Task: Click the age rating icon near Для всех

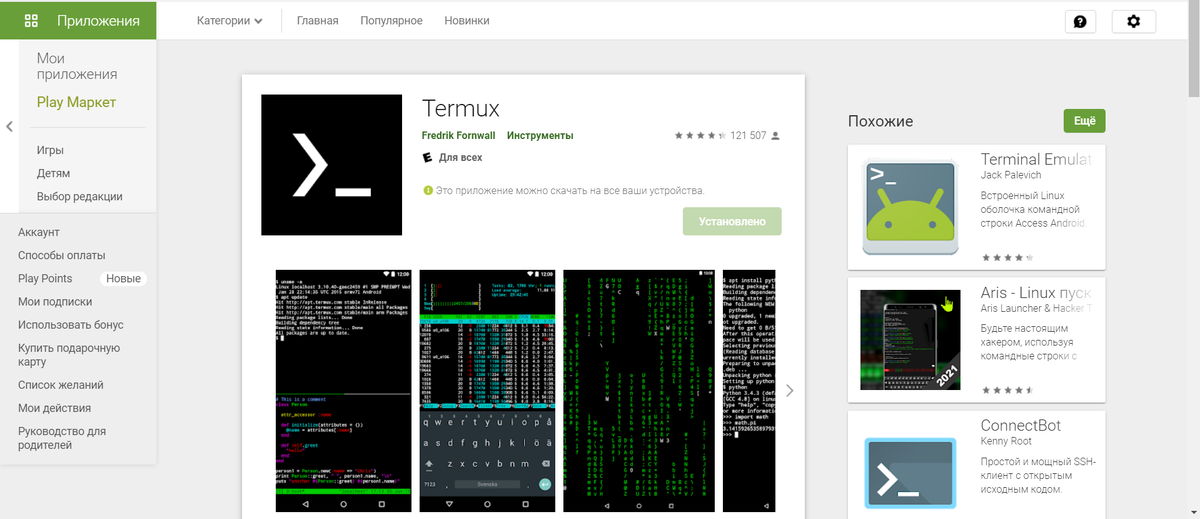Action: pos(428,158)
